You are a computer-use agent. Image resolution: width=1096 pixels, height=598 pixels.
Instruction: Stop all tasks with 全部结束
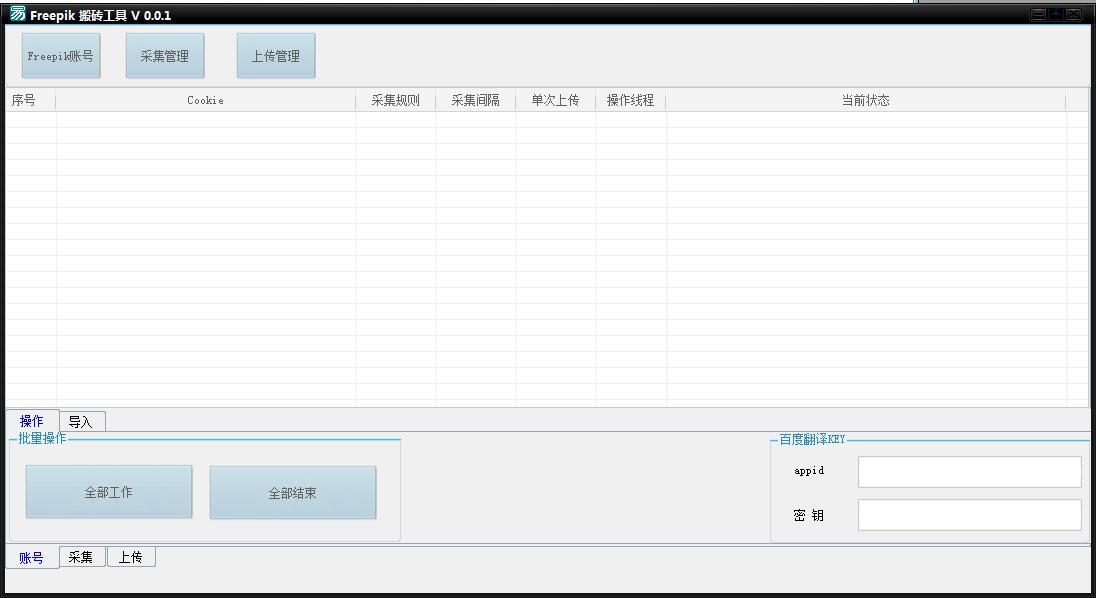coord(293,493)
